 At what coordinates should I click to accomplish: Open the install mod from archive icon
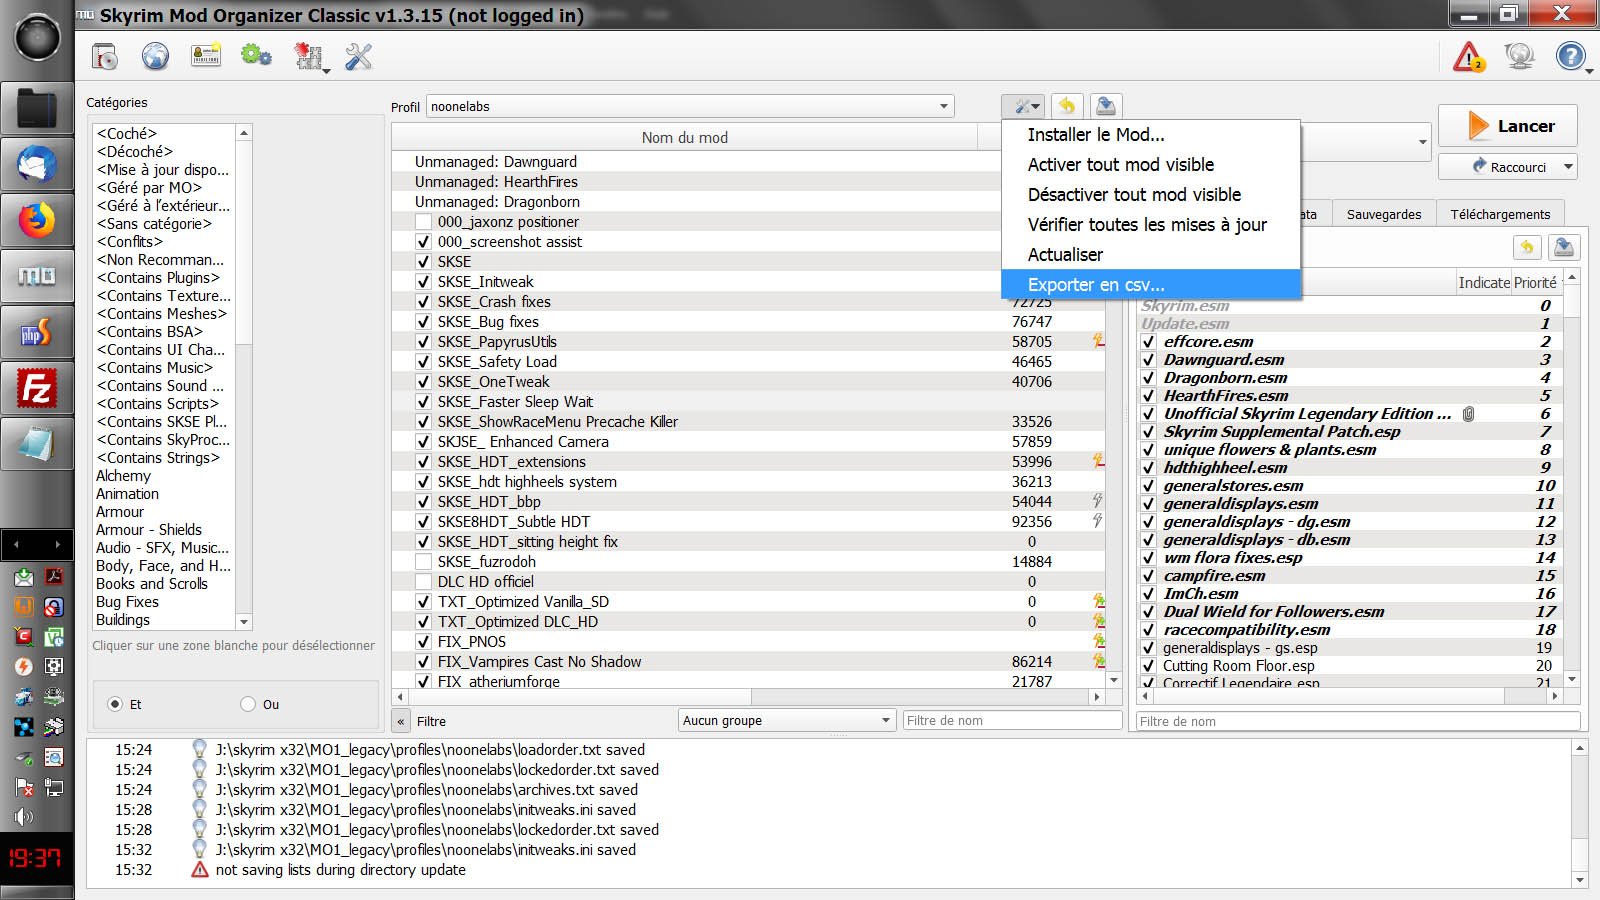click(105, 57)
